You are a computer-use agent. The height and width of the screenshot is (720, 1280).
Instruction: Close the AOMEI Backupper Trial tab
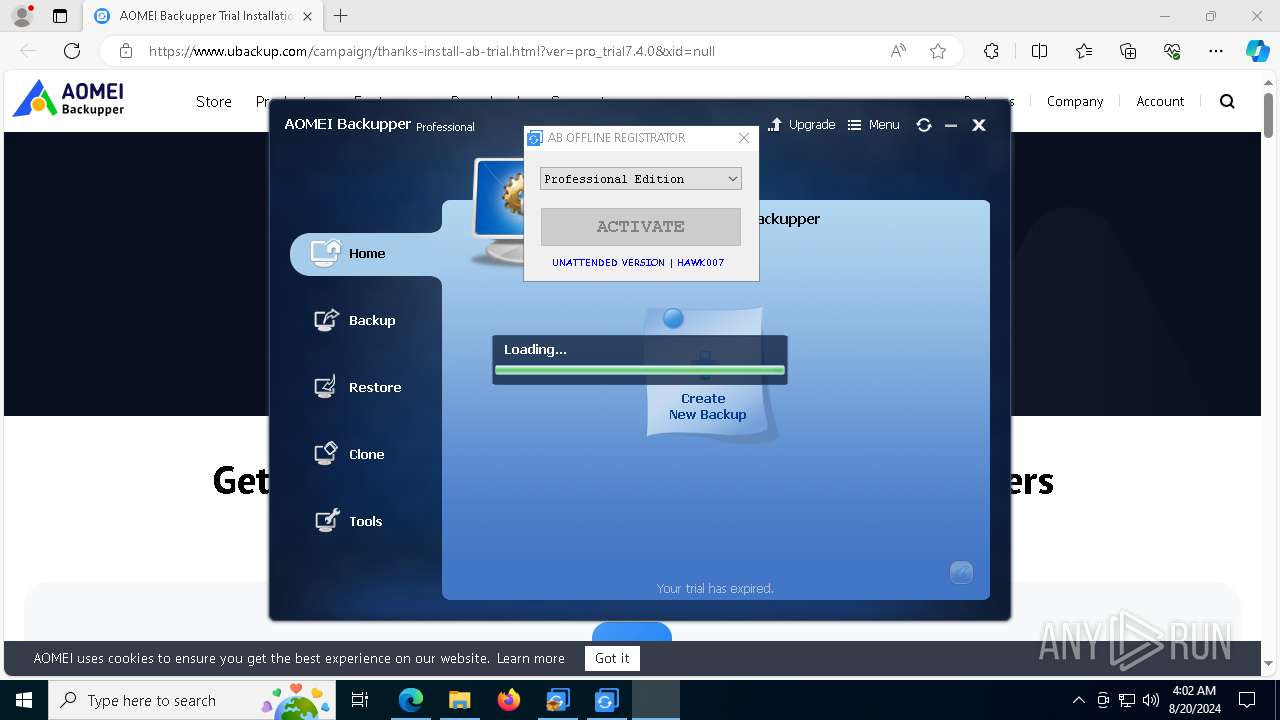(x=307, y=16)
